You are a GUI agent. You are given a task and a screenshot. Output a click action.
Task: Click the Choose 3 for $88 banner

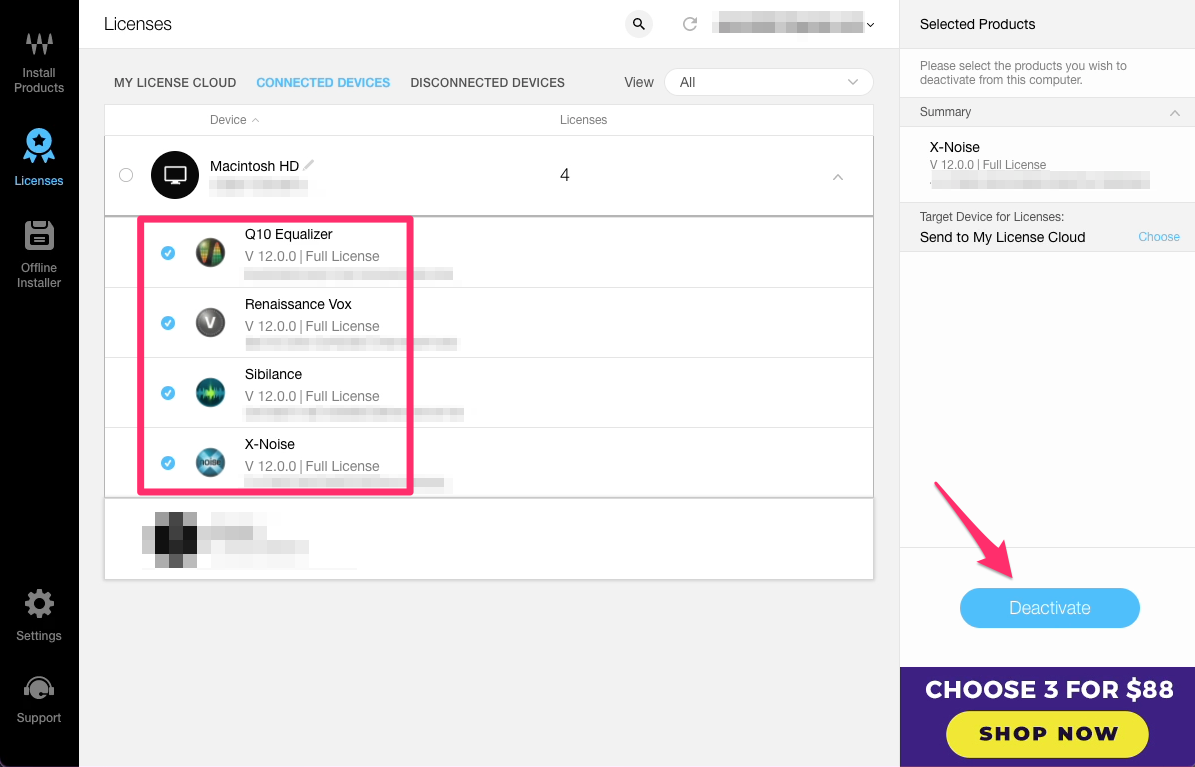tap(1047, 717)
